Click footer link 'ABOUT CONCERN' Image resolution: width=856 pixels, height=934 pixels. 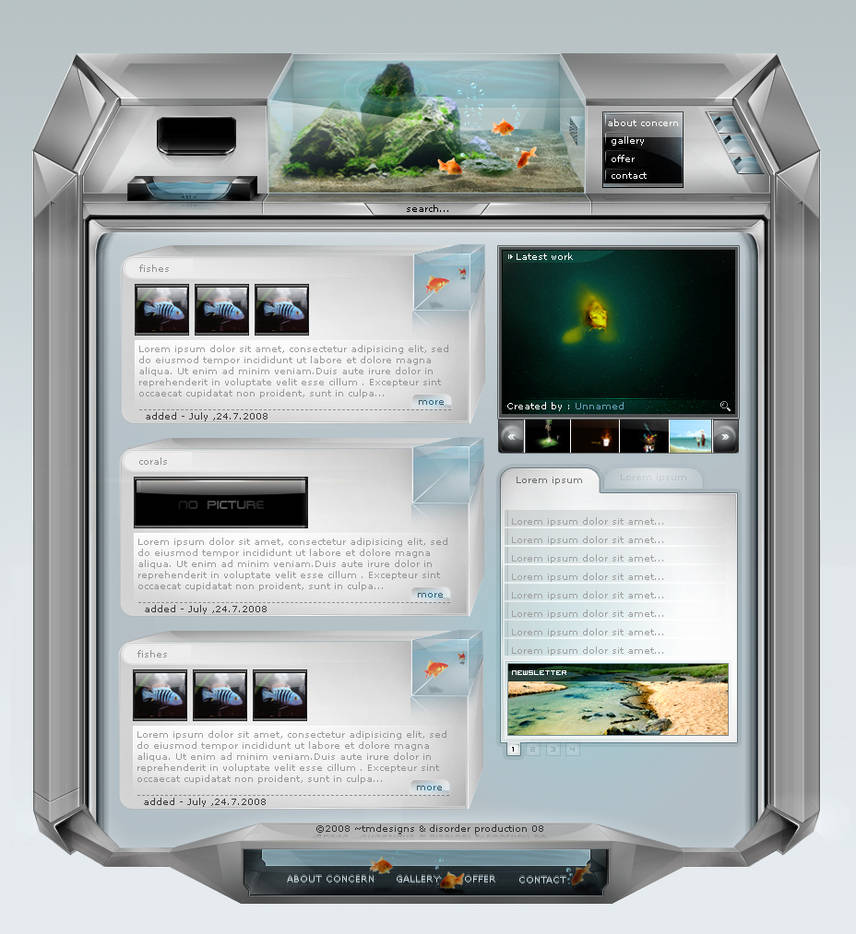331,879
